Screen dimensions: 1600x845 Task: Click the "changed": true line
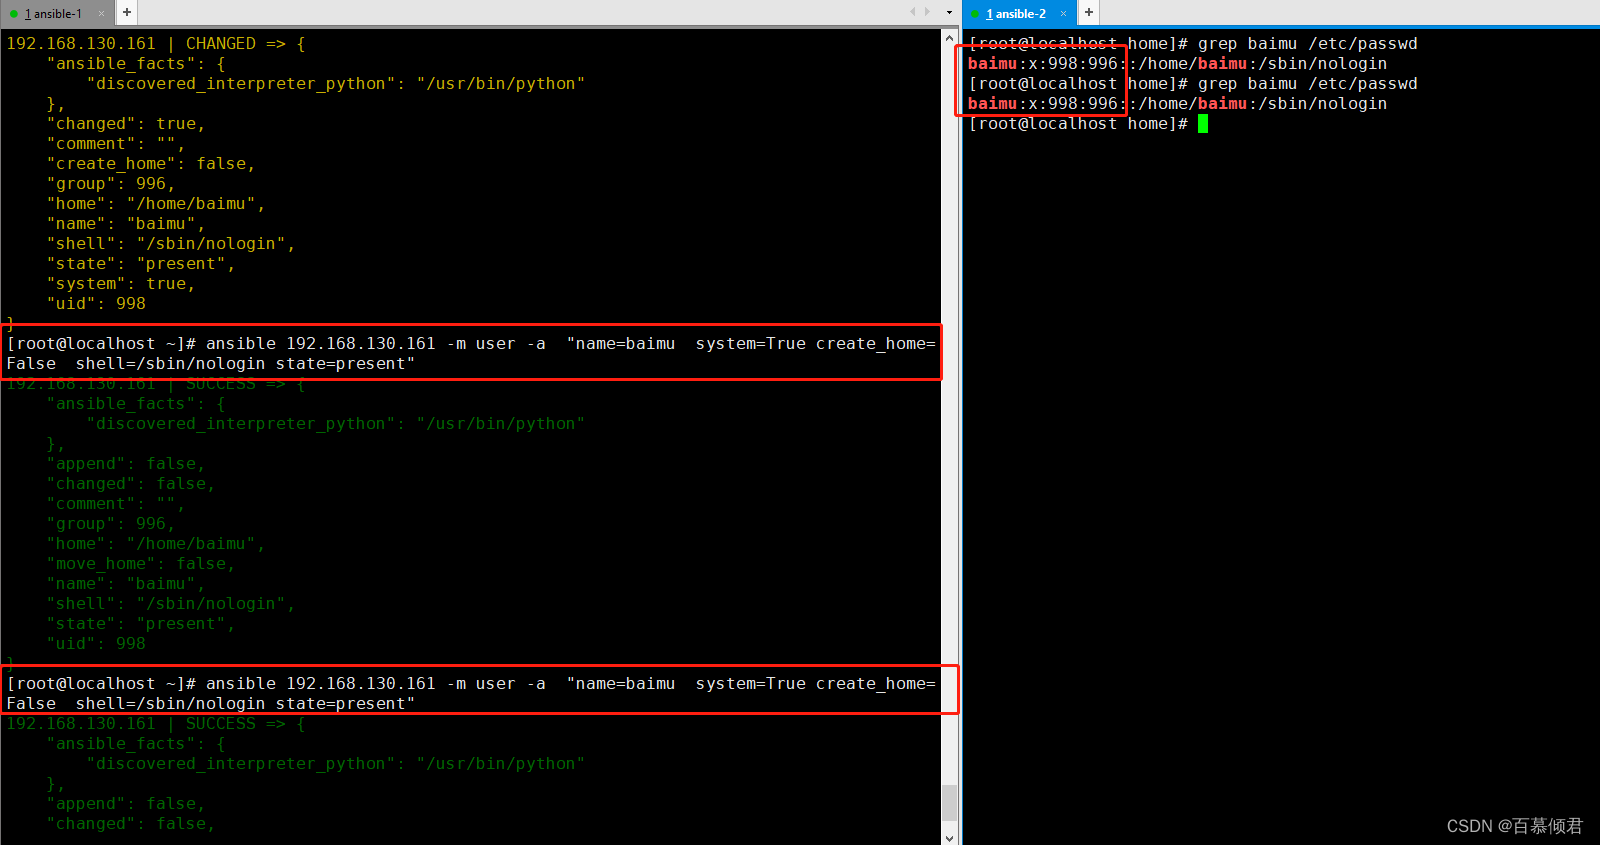(126, 124)
